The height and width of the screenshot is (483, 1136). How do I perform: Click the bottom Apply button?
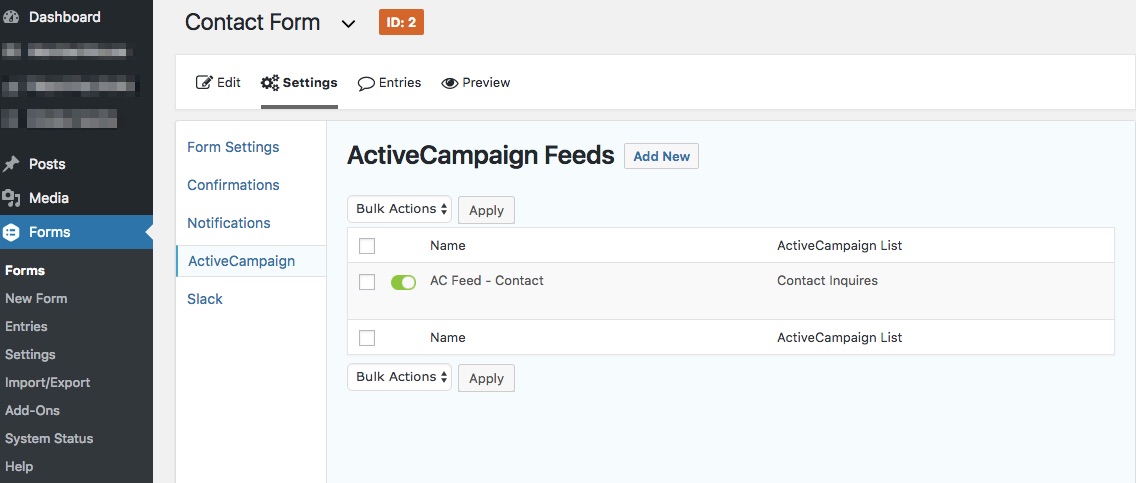(x=486, y=378)
